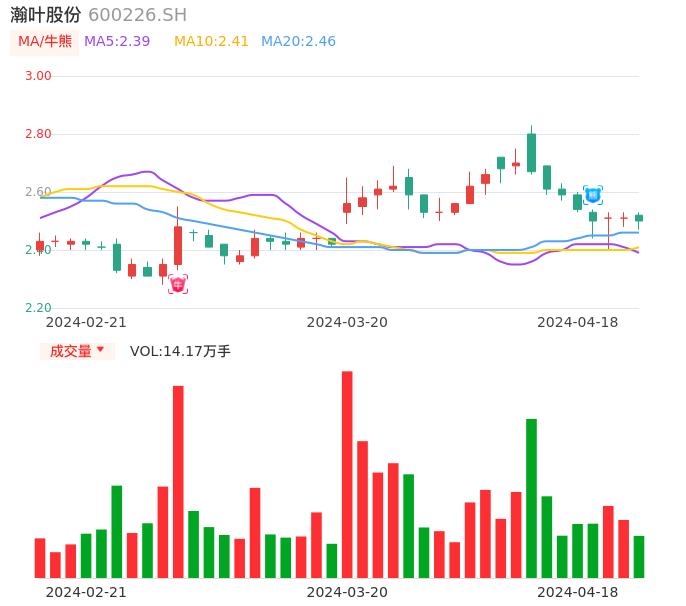Screen dimensions: 686x606
Task: Click the stock name 瀚叶股份
Action: 46,15
